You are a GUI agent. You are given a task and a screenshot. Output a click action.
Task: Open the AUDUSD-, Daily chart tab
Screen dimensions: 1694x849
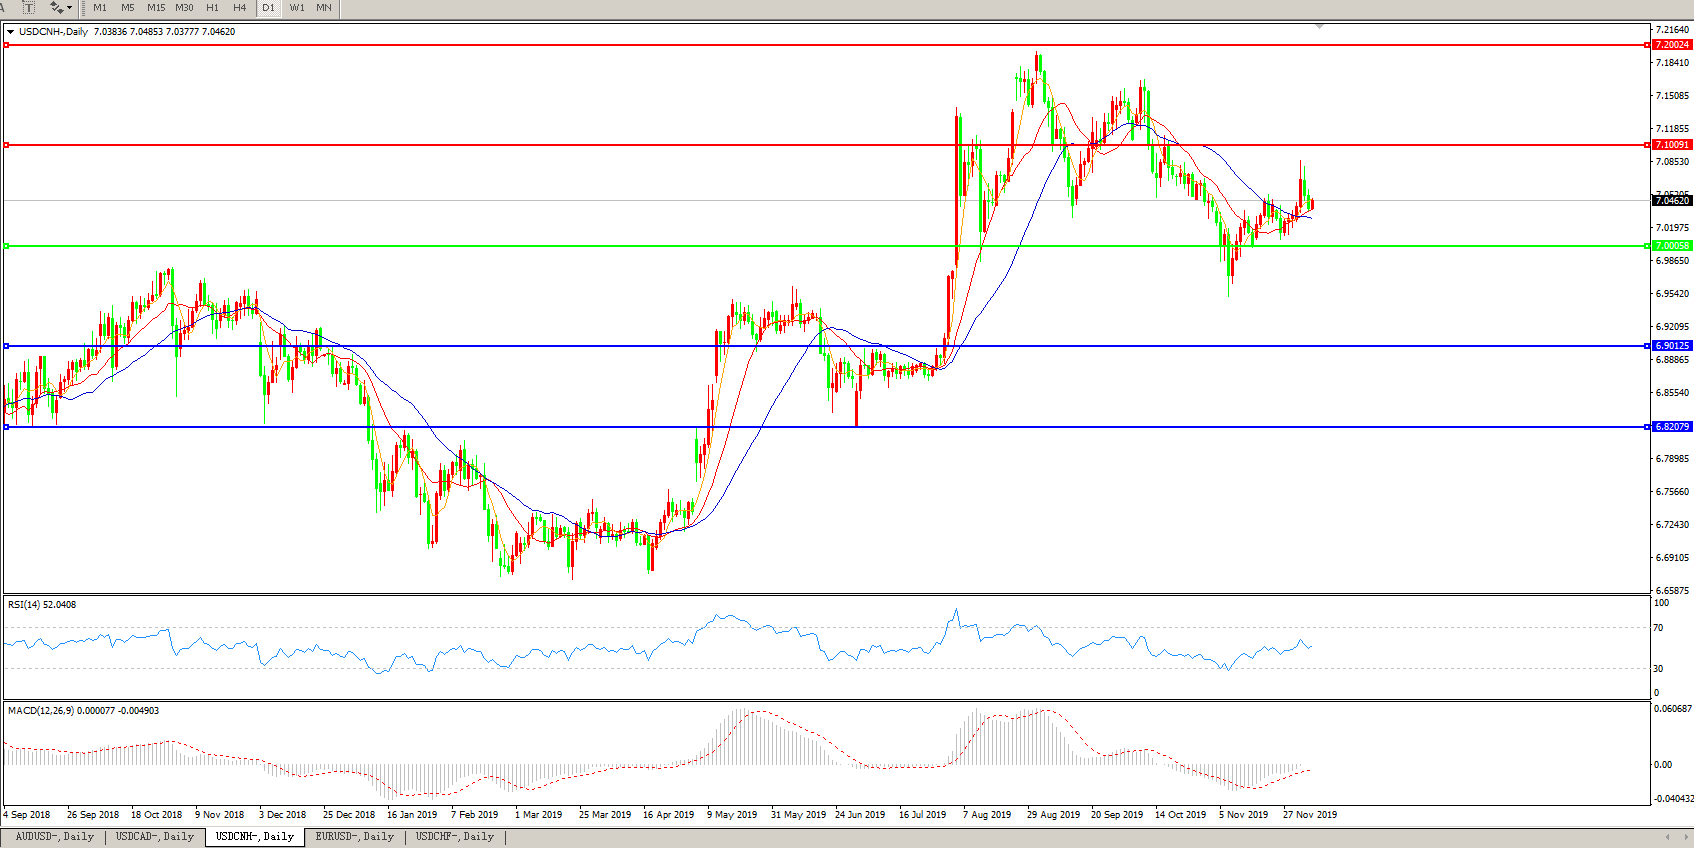coord(55,837)
